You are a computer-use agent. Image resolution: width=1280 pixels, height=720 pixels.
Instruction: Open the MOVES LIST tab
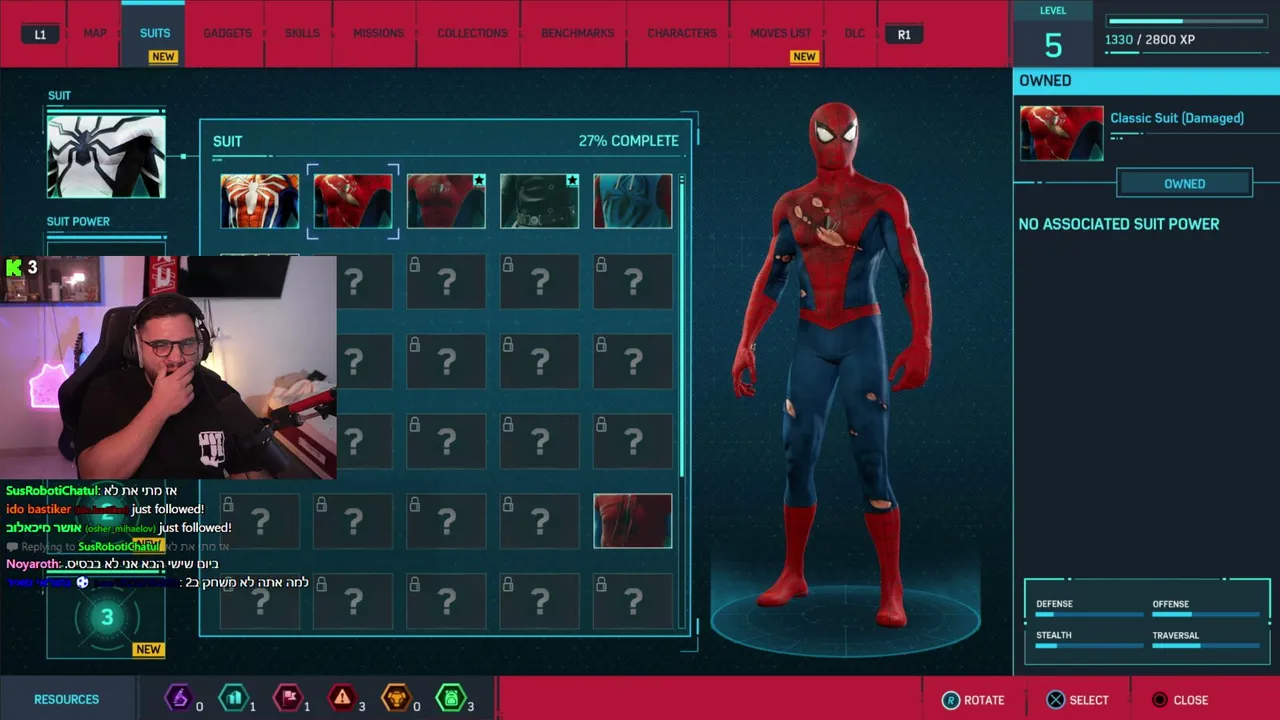781,33
